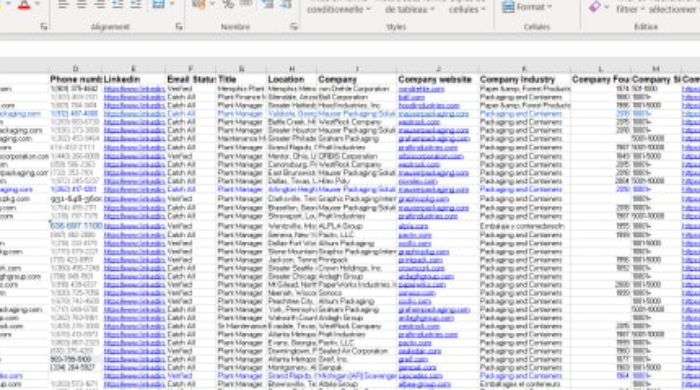Select column E header

pyautogui.click(x=133, y=69)
